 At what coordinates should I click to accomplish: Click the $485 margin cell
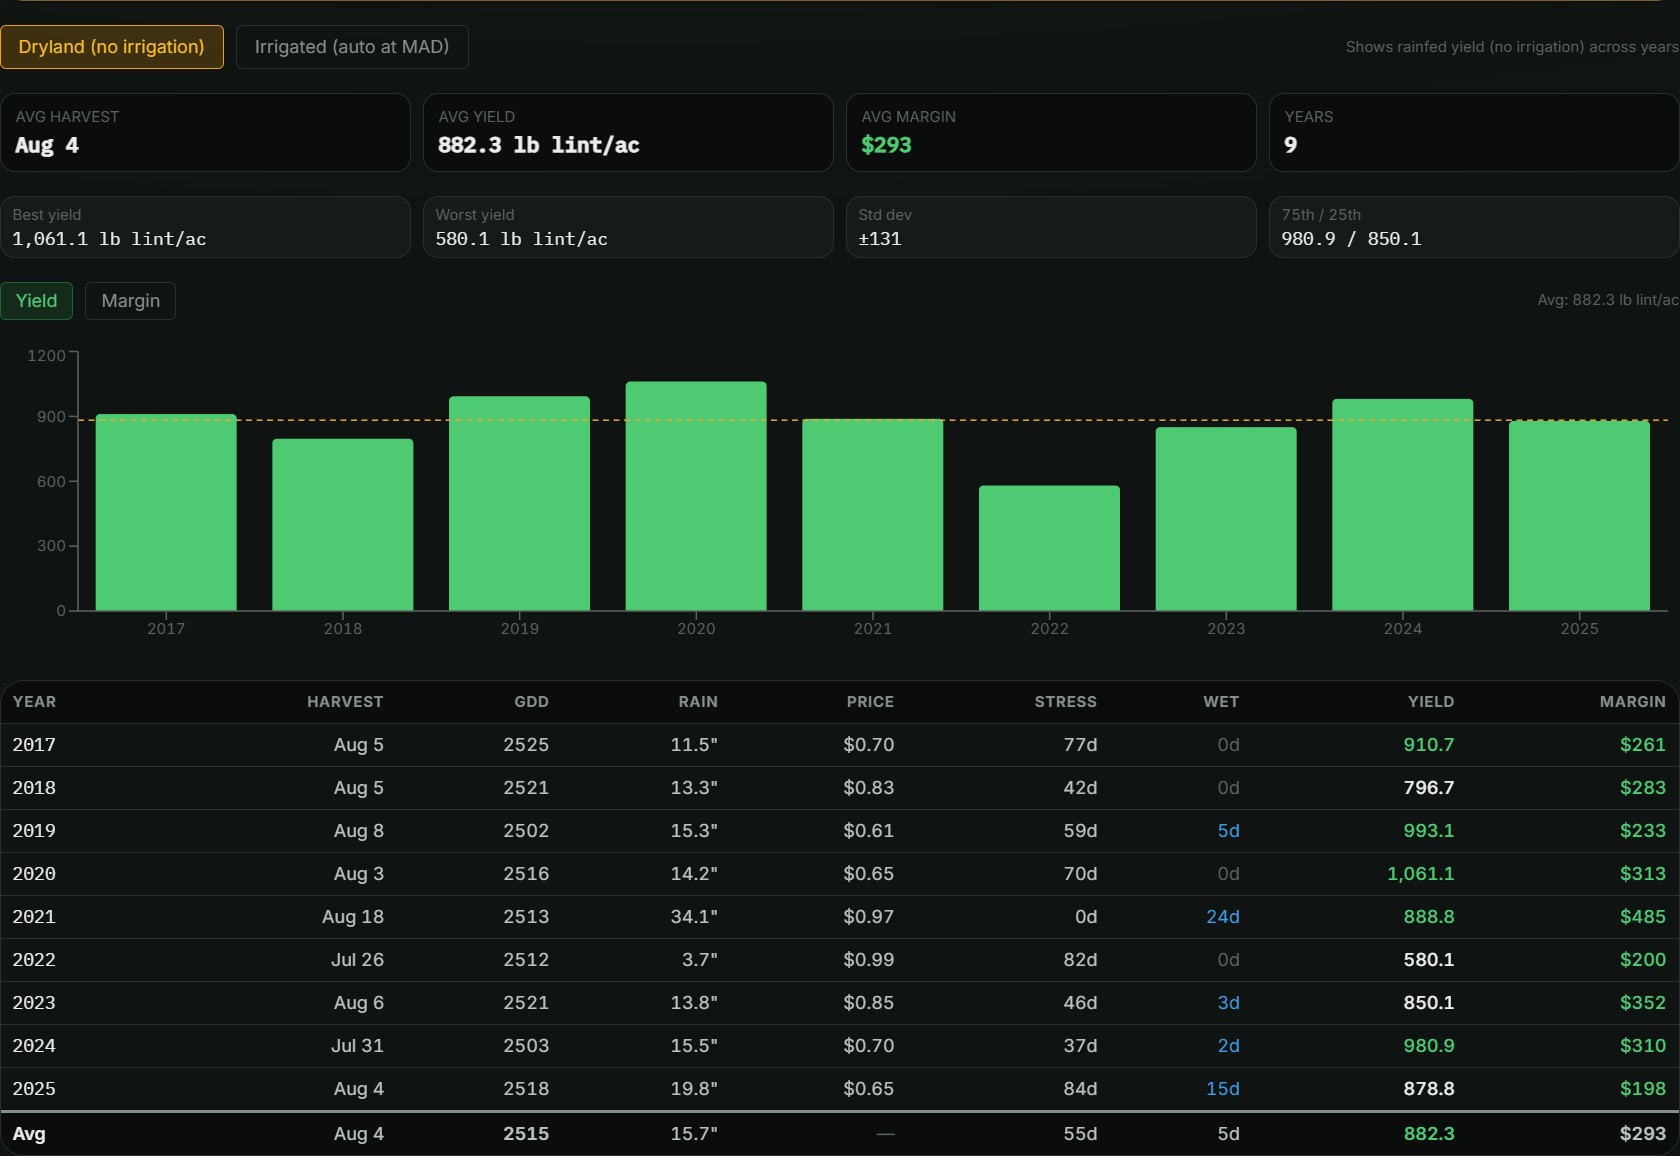[1643, 917]
